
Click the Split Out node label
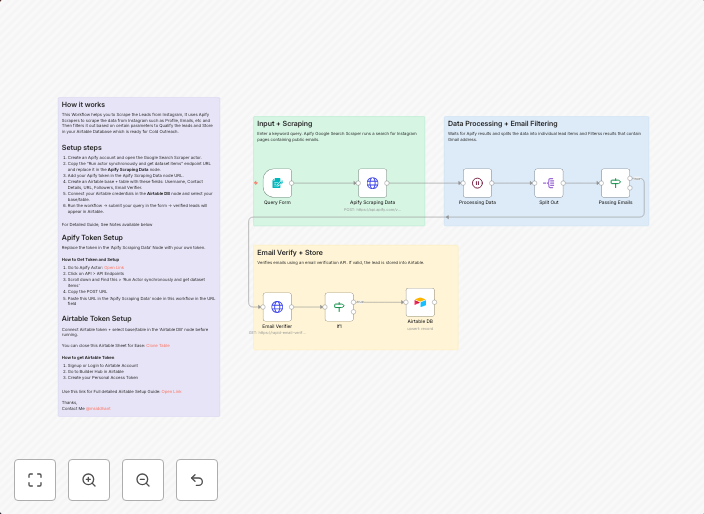549,202
